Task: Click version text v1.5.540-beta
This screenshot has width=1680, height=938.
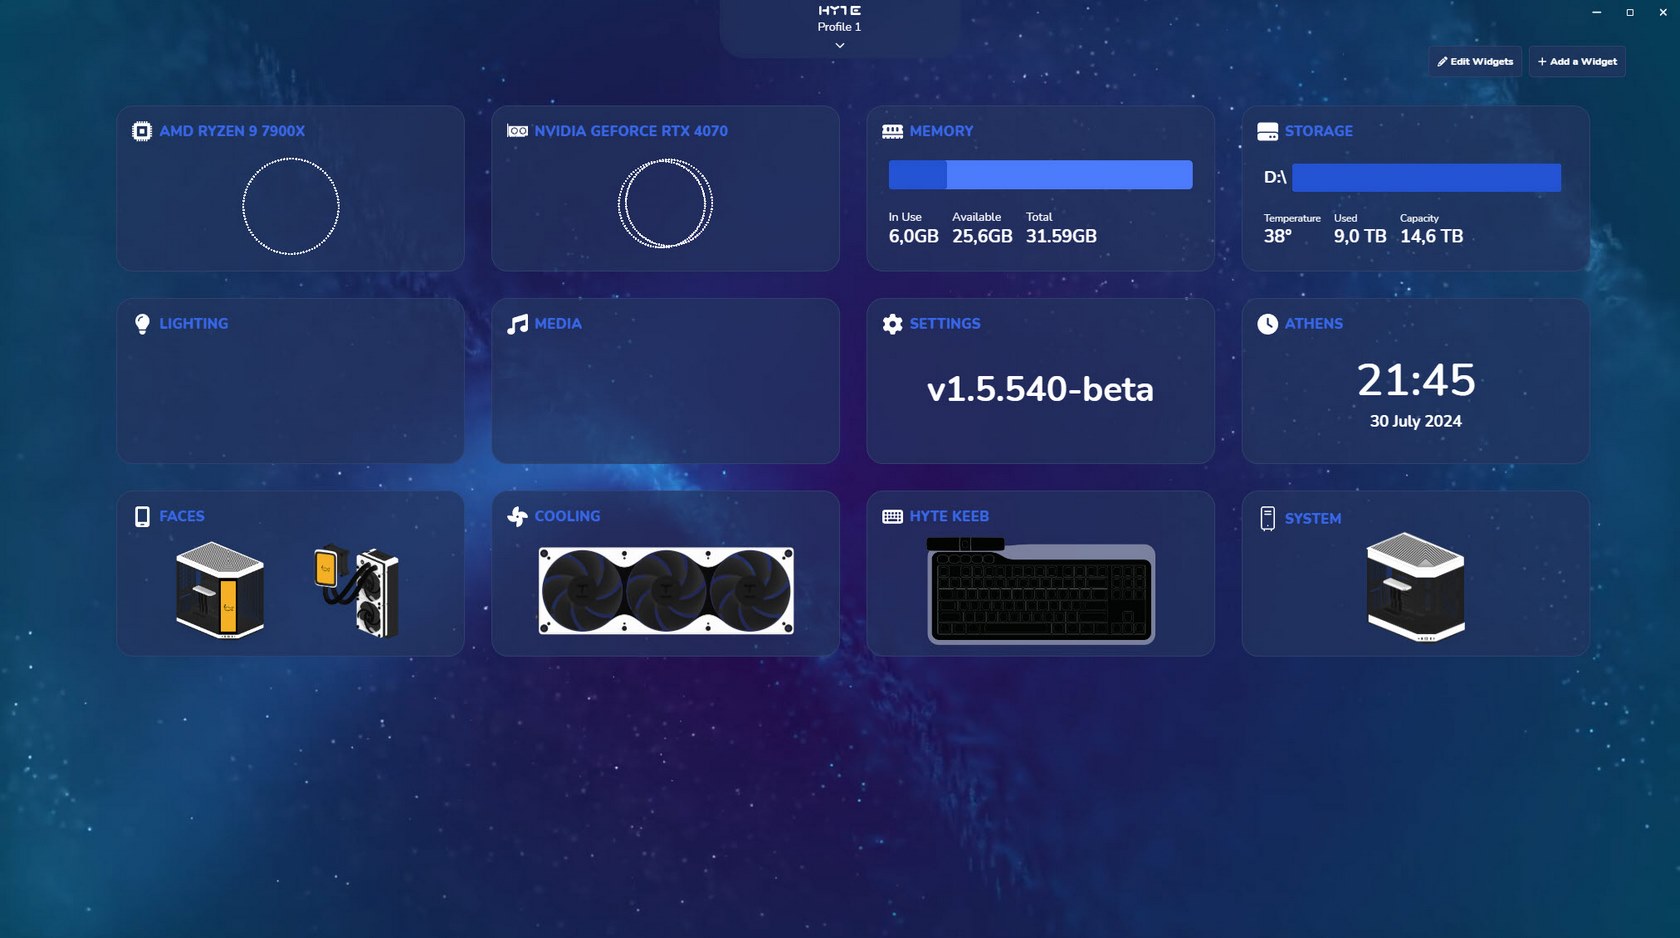Action: (1040, 389)
